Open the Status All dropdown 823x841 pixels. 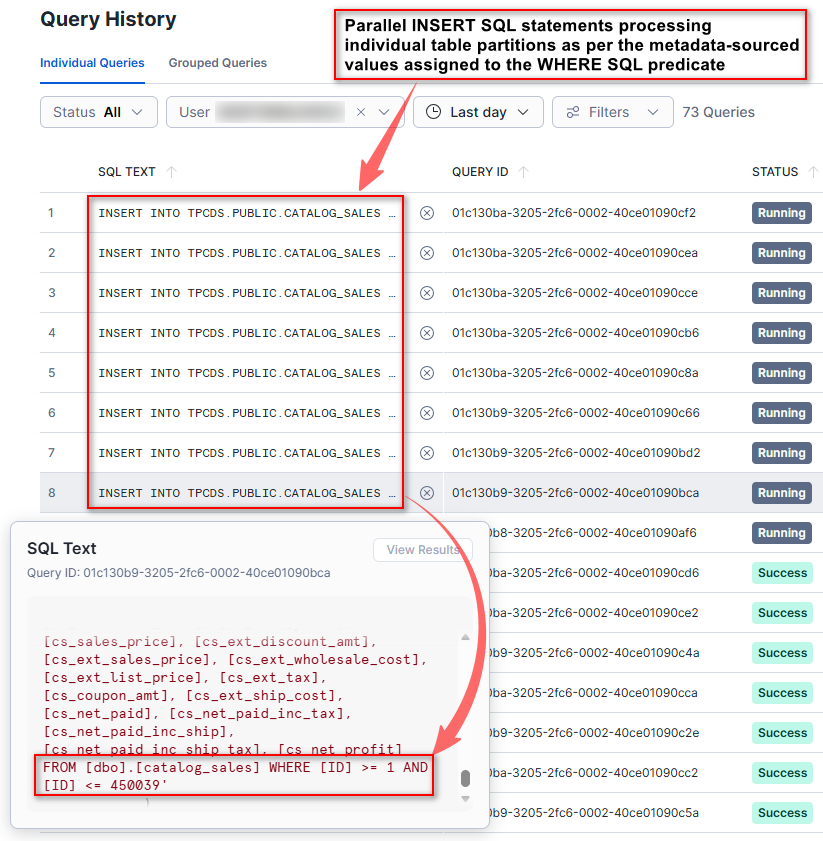click(98, 112)
